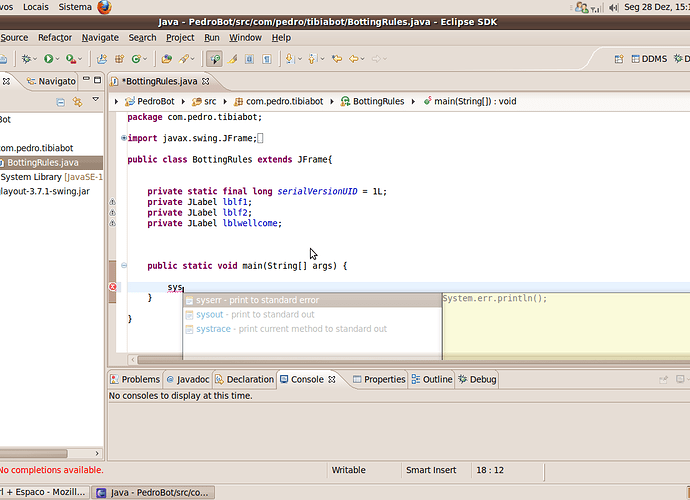Minimize the Package Explorer panel
The height and width of the screenshot is (500, 690).
click(x=86, y=79)
